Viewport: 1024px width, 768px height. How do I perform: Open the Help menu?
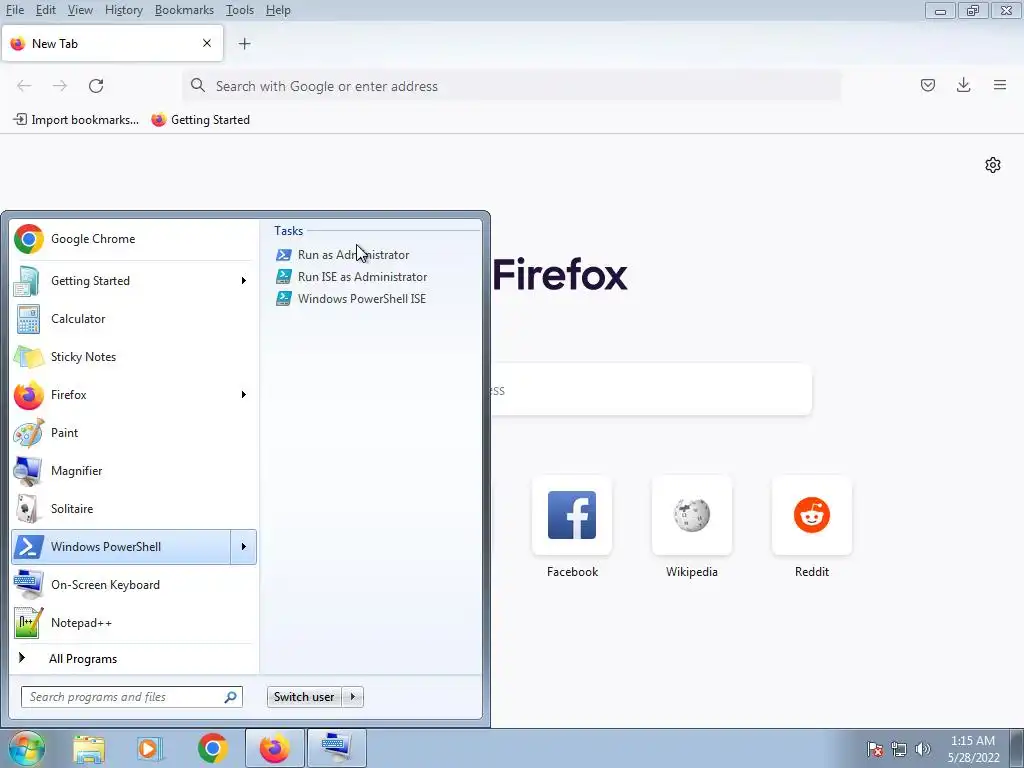click(x=278, y=10)
